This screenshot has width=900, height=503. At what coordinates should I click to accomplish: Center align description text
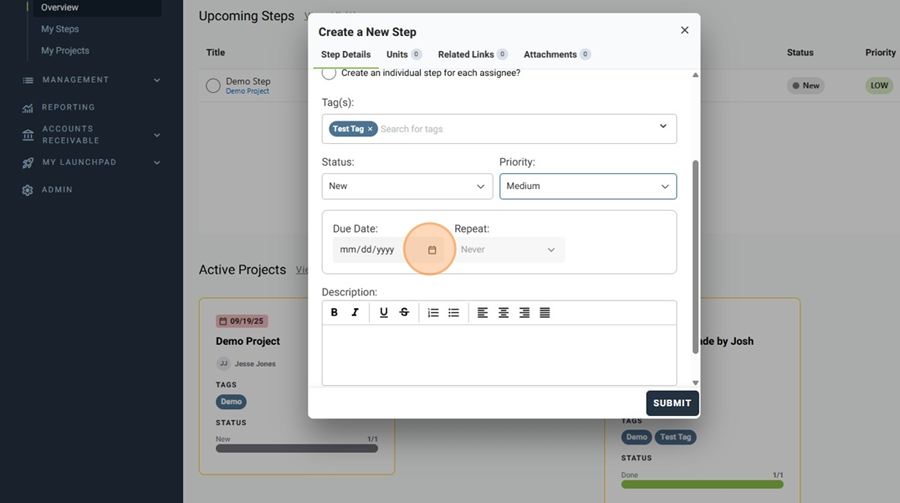503,312
